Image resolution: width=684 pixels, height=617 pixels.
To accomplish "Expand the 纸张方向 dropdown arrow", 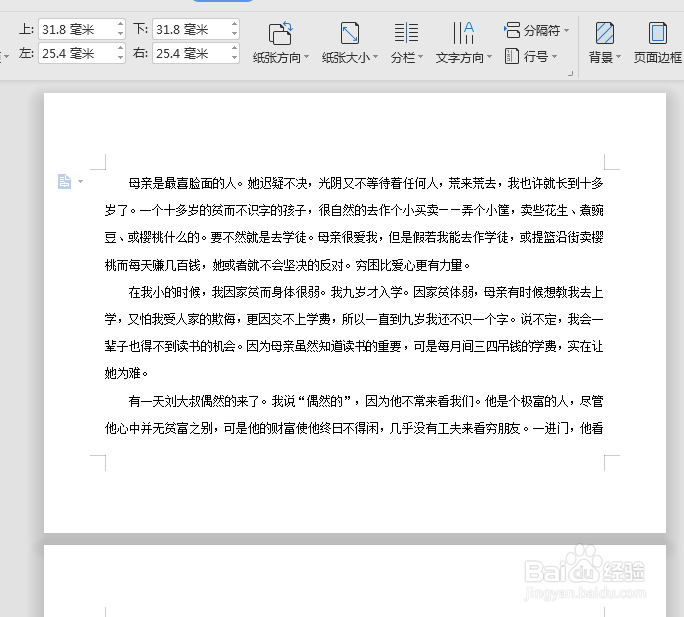I will coord(307,57).
